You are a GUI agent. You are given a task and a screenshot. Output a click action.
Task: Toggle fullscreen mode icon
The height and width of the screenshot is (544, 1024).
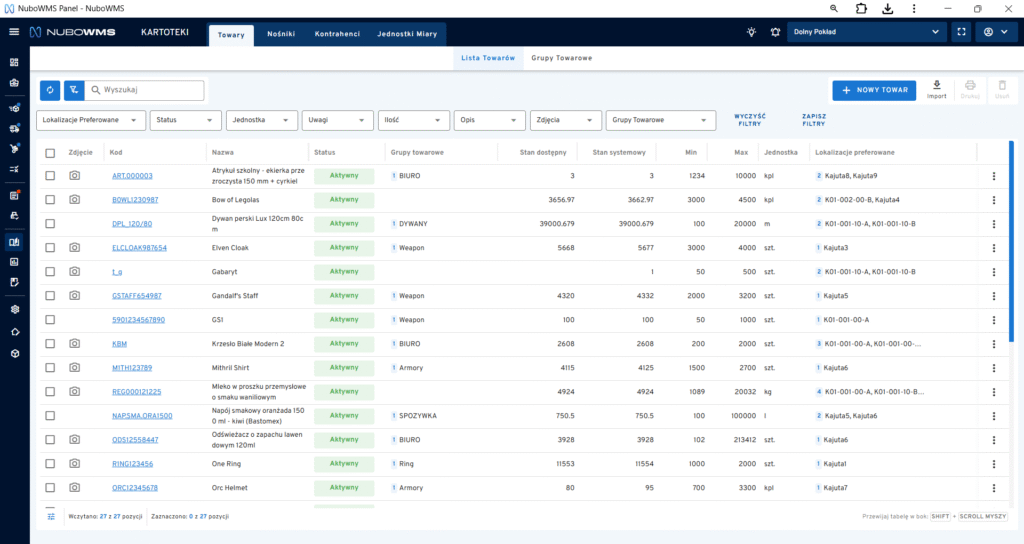point(961,32)
